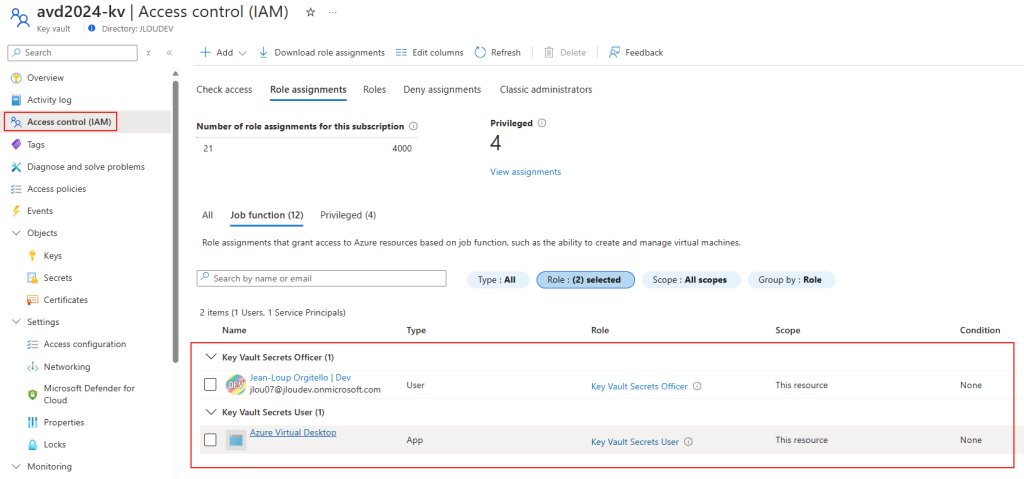The image size is (1024, 479).
Task: Select the Privileged (4) sub-tab
Action: click(x=348, y=215)
